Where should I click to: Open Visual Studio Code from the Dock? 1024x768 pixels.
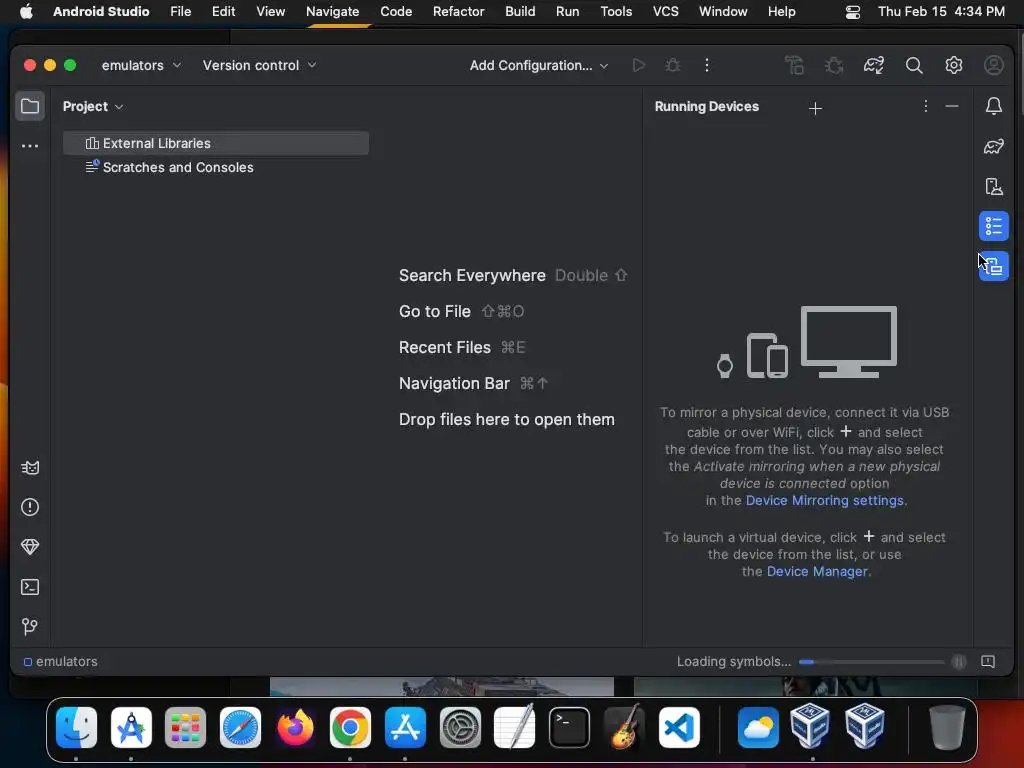pyautogui.click(x=679, y=727)
